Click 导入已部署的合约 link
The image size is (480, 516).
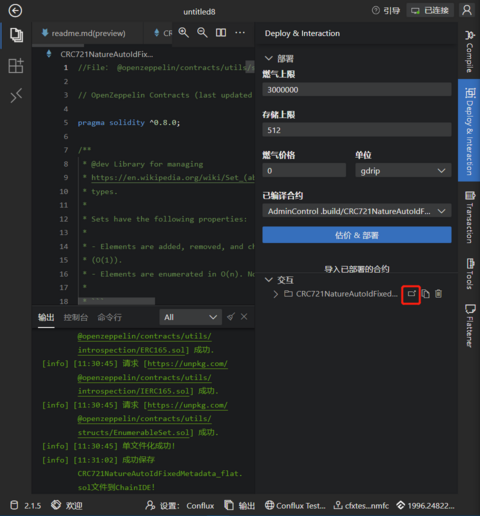(357, 269)
